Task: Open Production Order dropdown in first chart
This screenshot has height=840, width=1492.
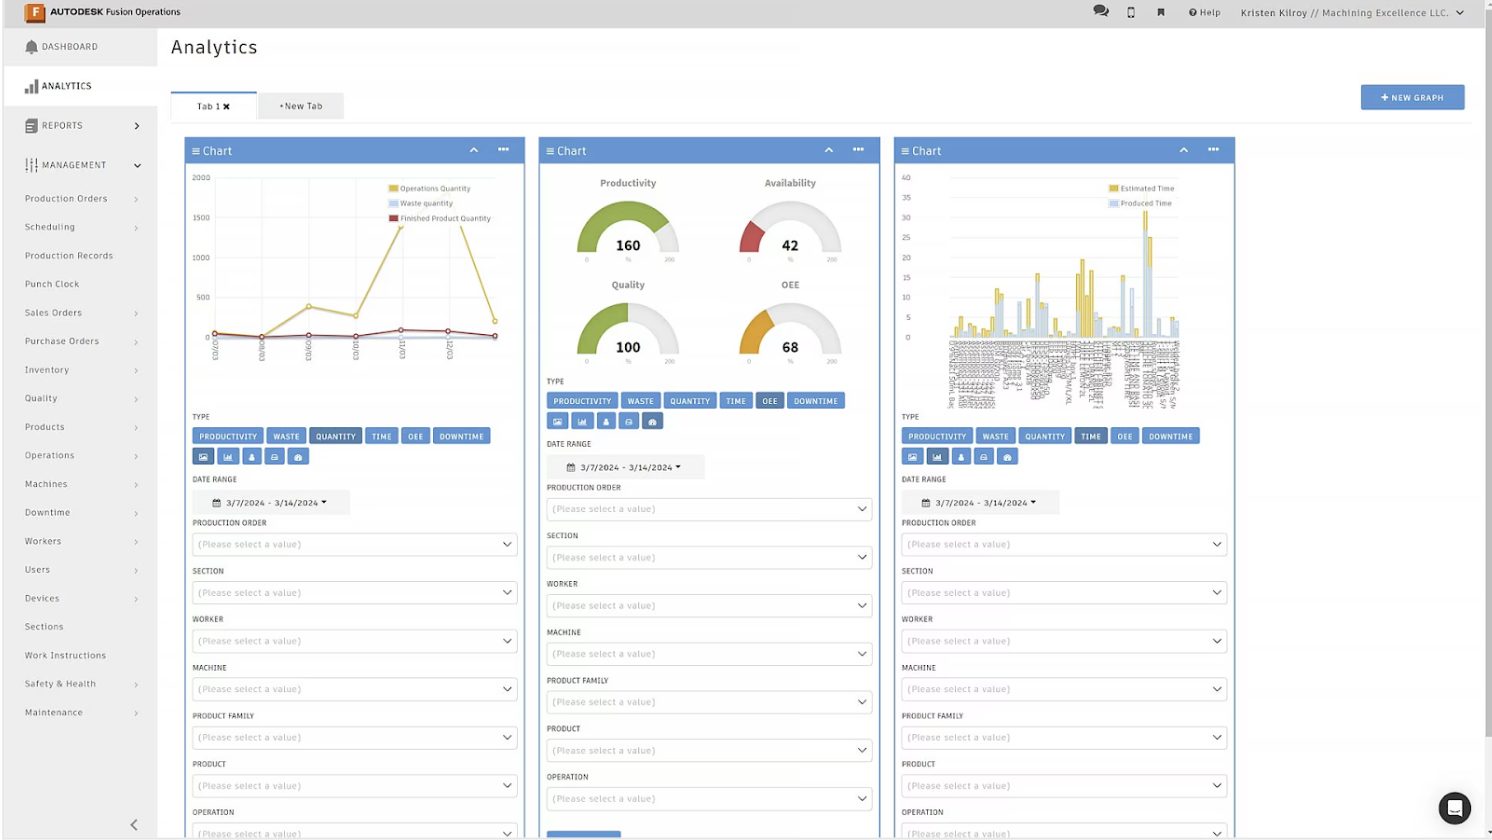Action: [355, 545]
